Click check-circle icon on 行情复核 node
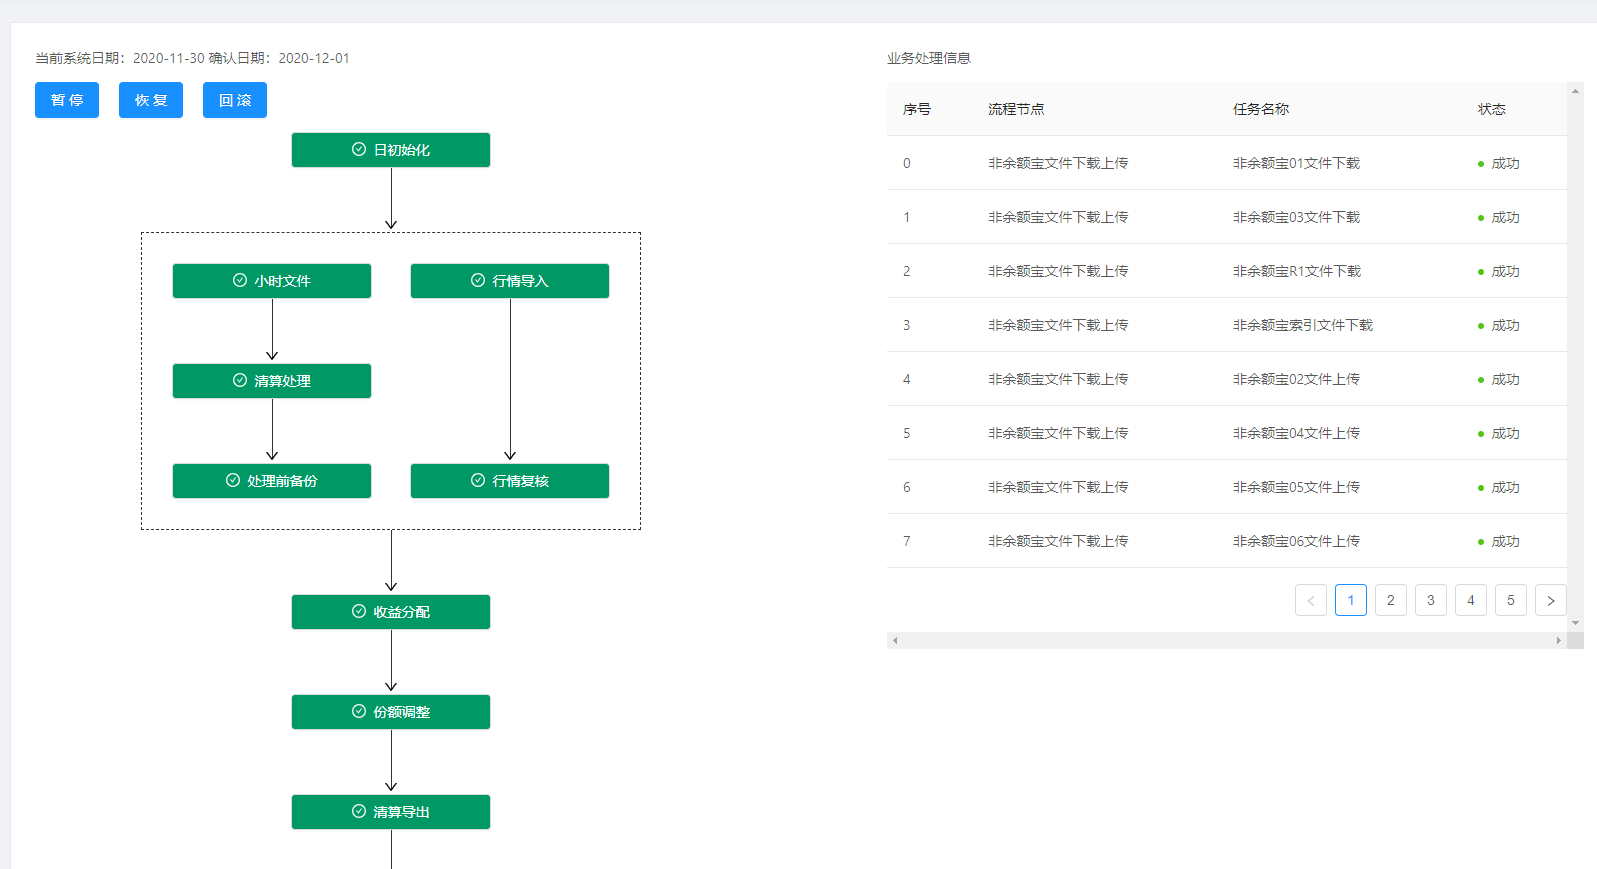1597x869 pixels. pos(478,480)
